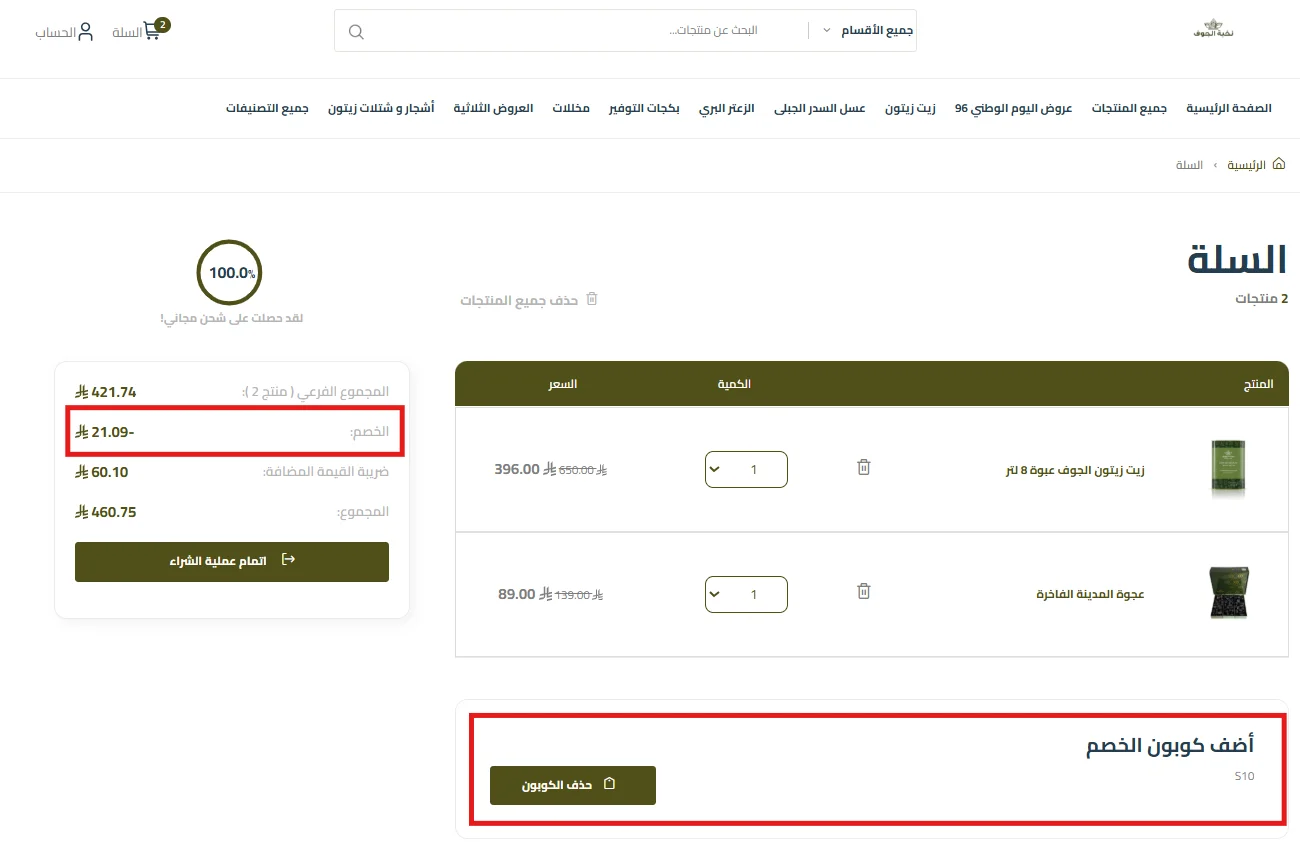This screenshot has width=1300, height=842.
Task: Open جميع المنتجات menu item
Action: pyautogui.click(x=1129, y=108)
